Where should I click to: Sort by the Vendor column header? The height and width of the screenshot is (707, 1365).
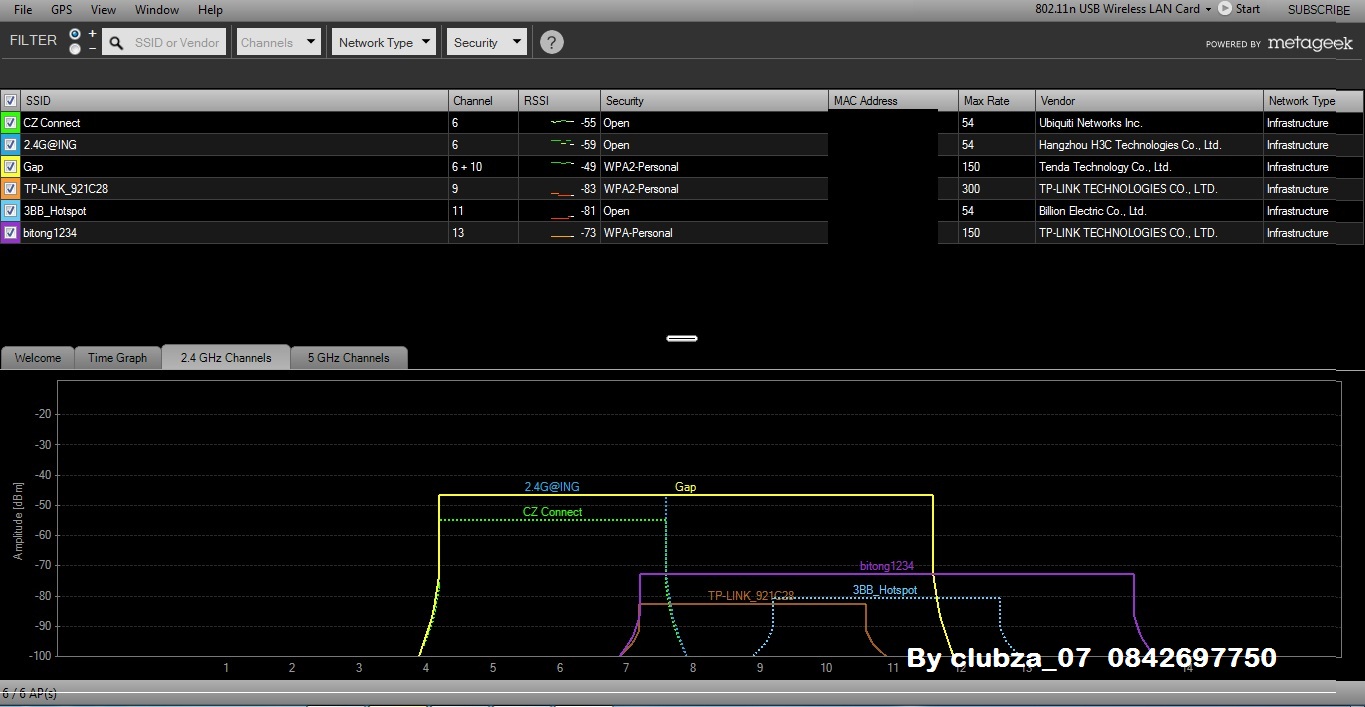[1149, 101]
